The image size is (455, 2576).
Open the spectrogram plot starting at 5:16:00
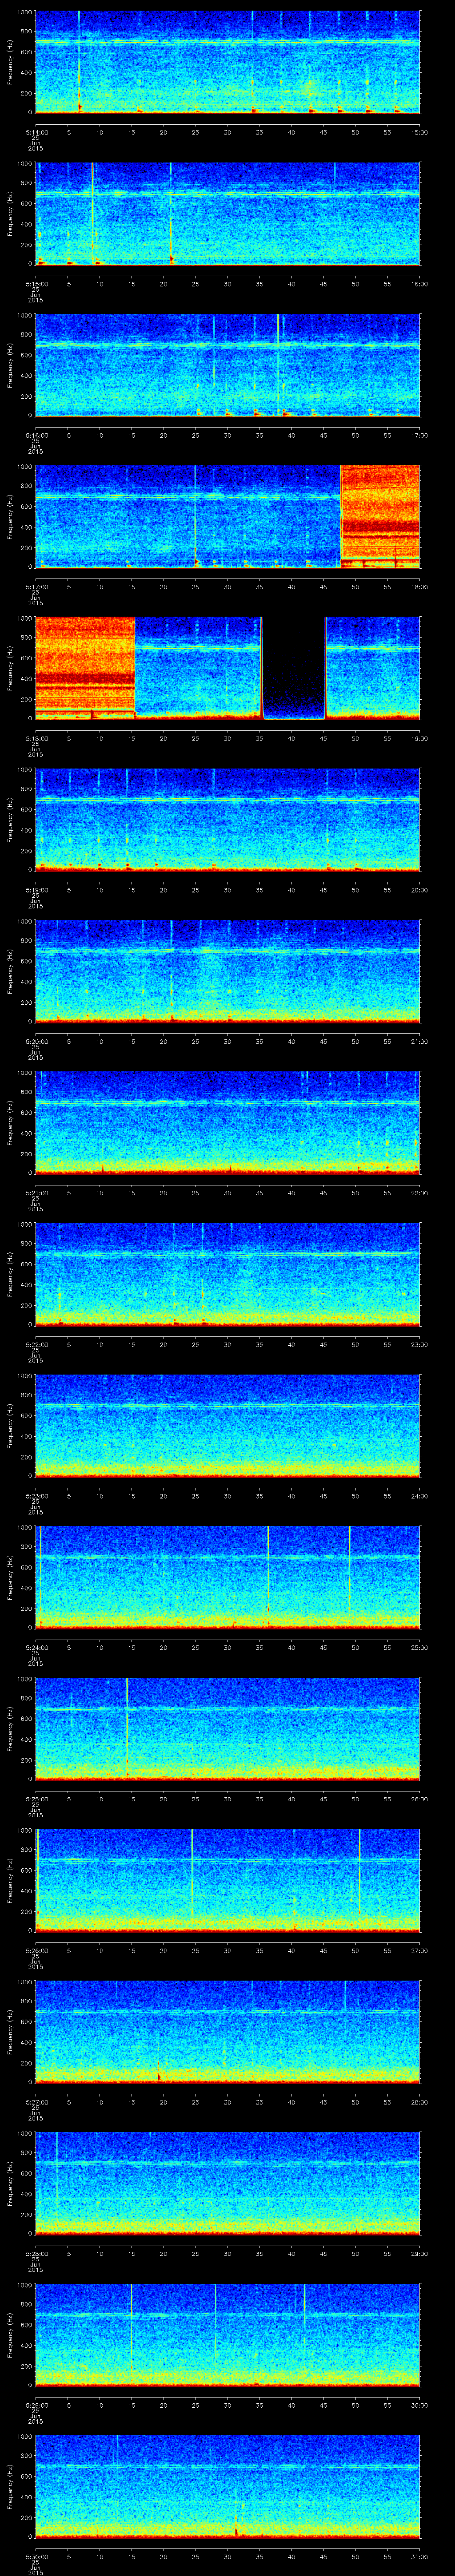tap(227, 365)
